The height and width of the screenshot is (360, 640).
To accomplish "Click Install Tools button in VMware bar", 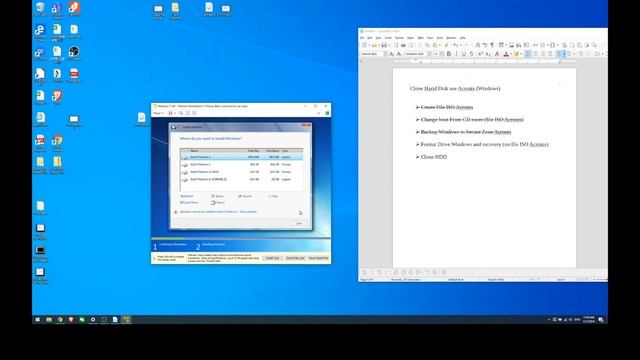I will (x=273, y=258).
